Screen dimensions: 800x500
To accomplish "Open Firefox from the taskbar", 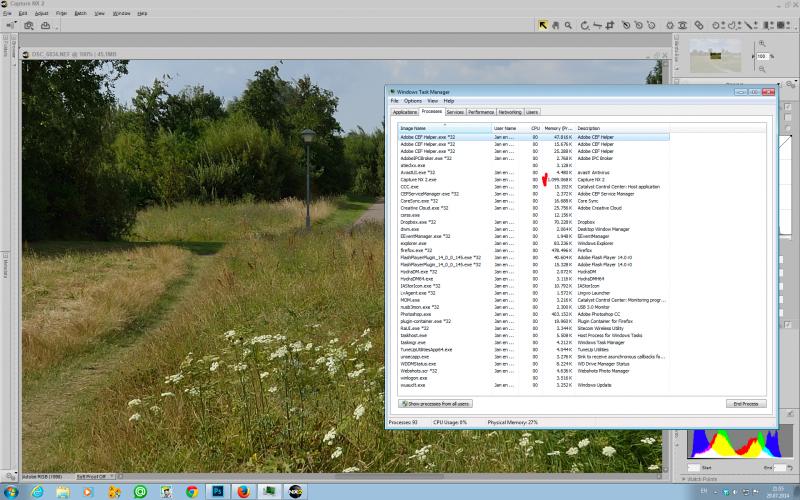I will pos(243,491).
